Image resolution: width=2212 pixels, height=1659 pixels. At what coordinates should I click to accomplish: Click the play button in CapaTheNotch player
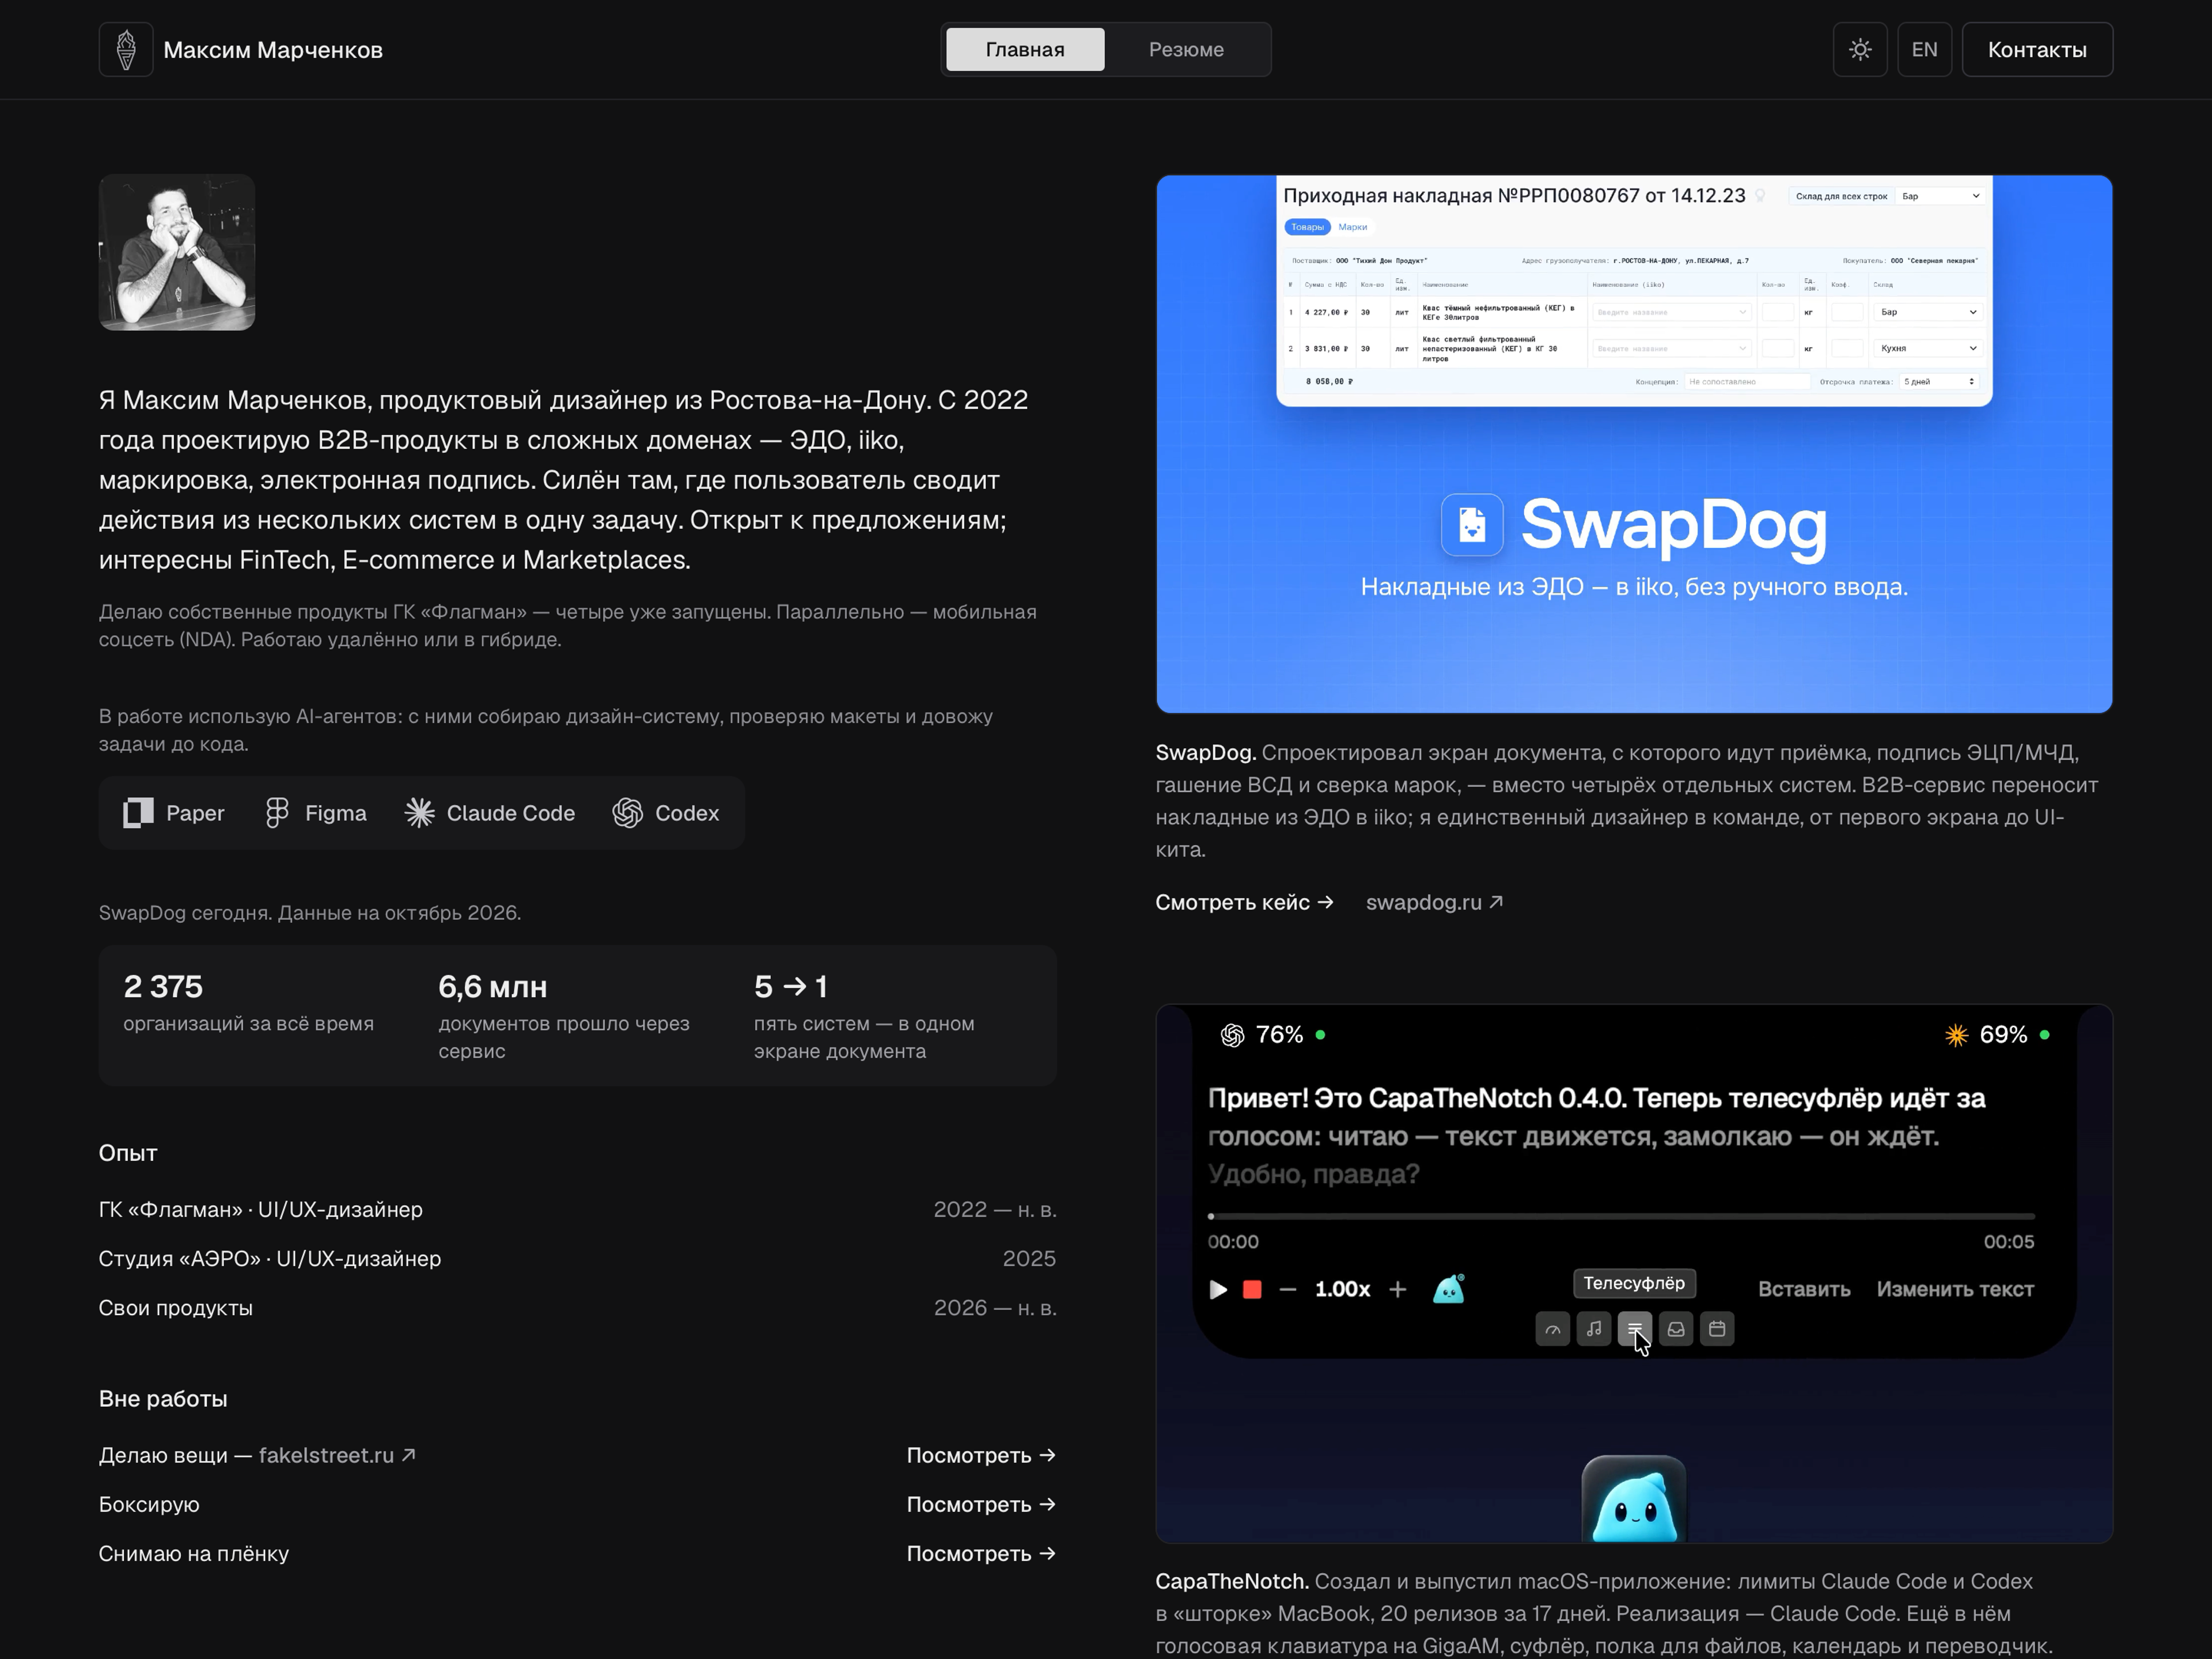[x=1218, y=1289]
